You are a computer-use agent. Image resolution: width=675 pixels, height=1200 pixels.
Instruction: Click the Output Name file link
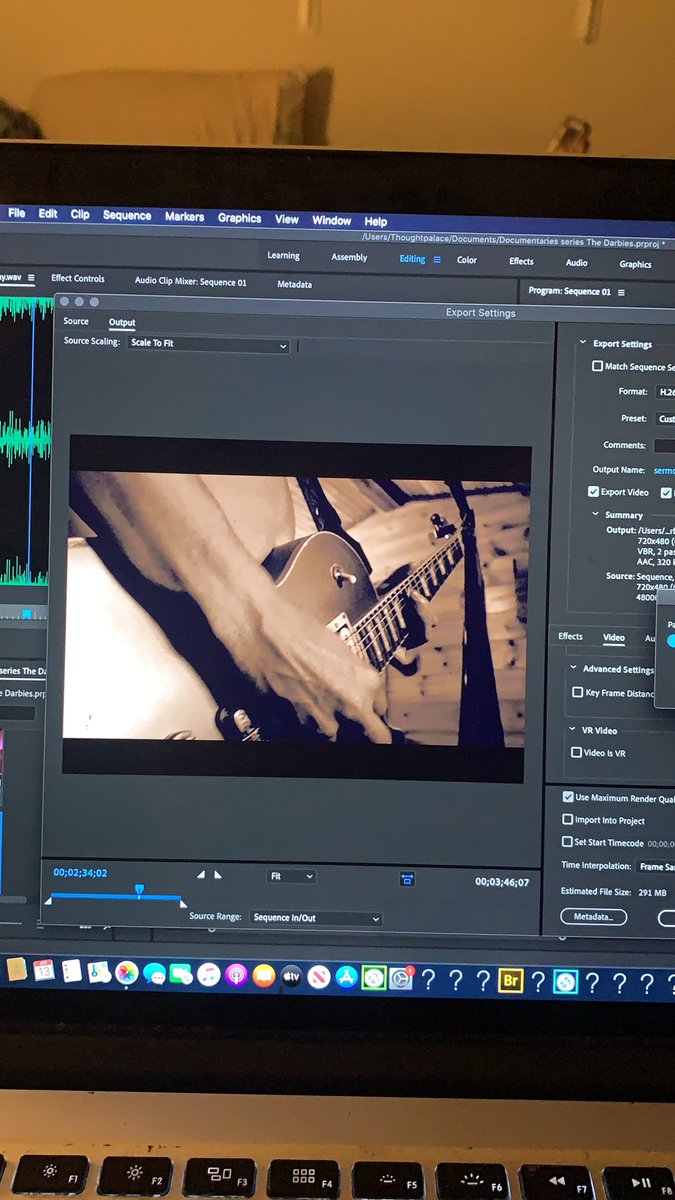pos(664,470)
